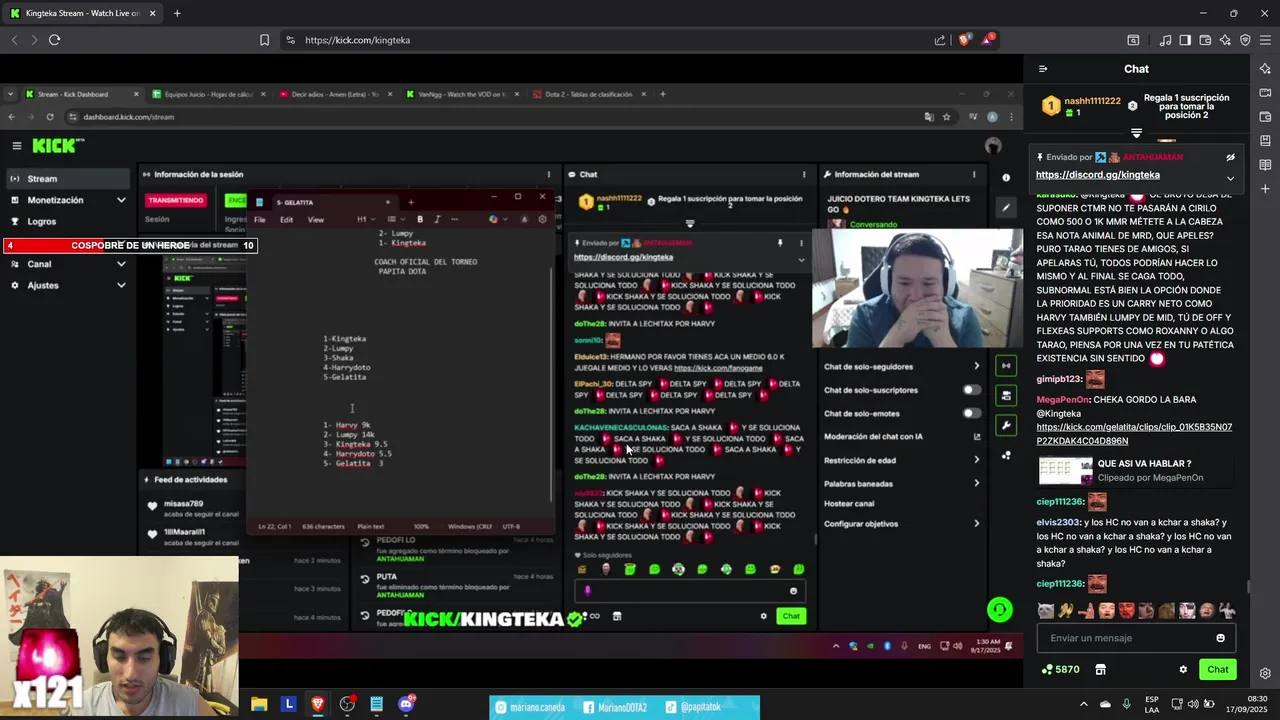
Task: Open Brave Talk video camera sidebar icon
Action: [1265, 93]
